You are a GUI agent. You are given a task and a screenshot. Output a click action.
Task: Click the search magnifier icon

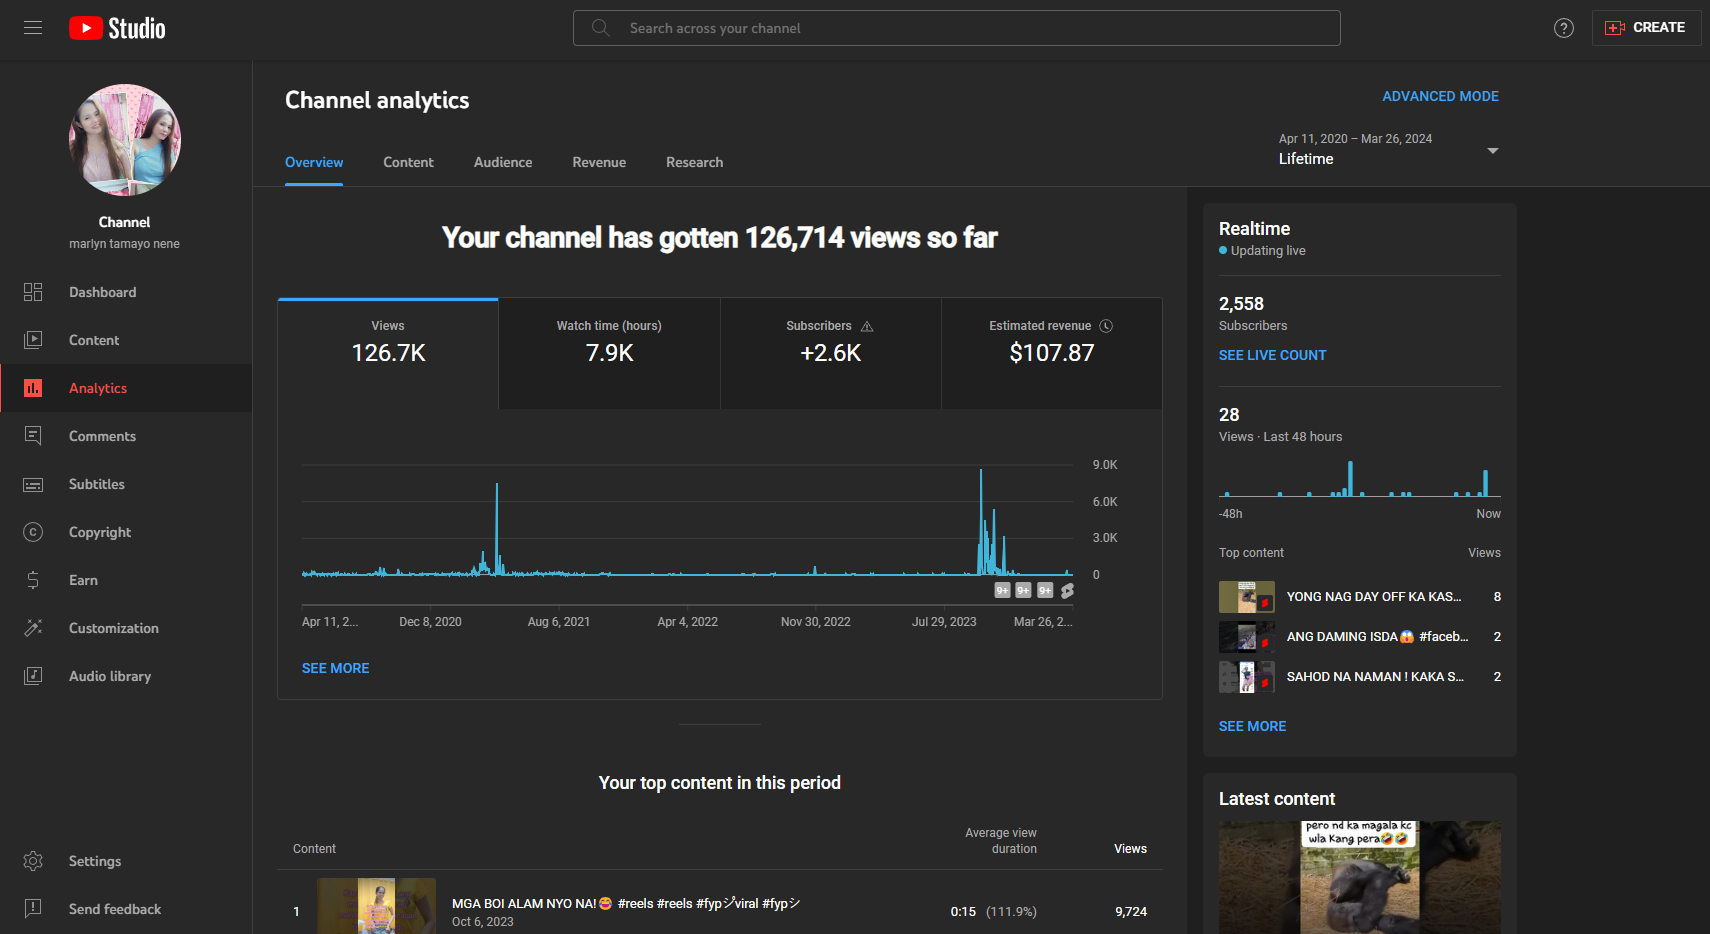pyautogui.click(x=600, y=28)
